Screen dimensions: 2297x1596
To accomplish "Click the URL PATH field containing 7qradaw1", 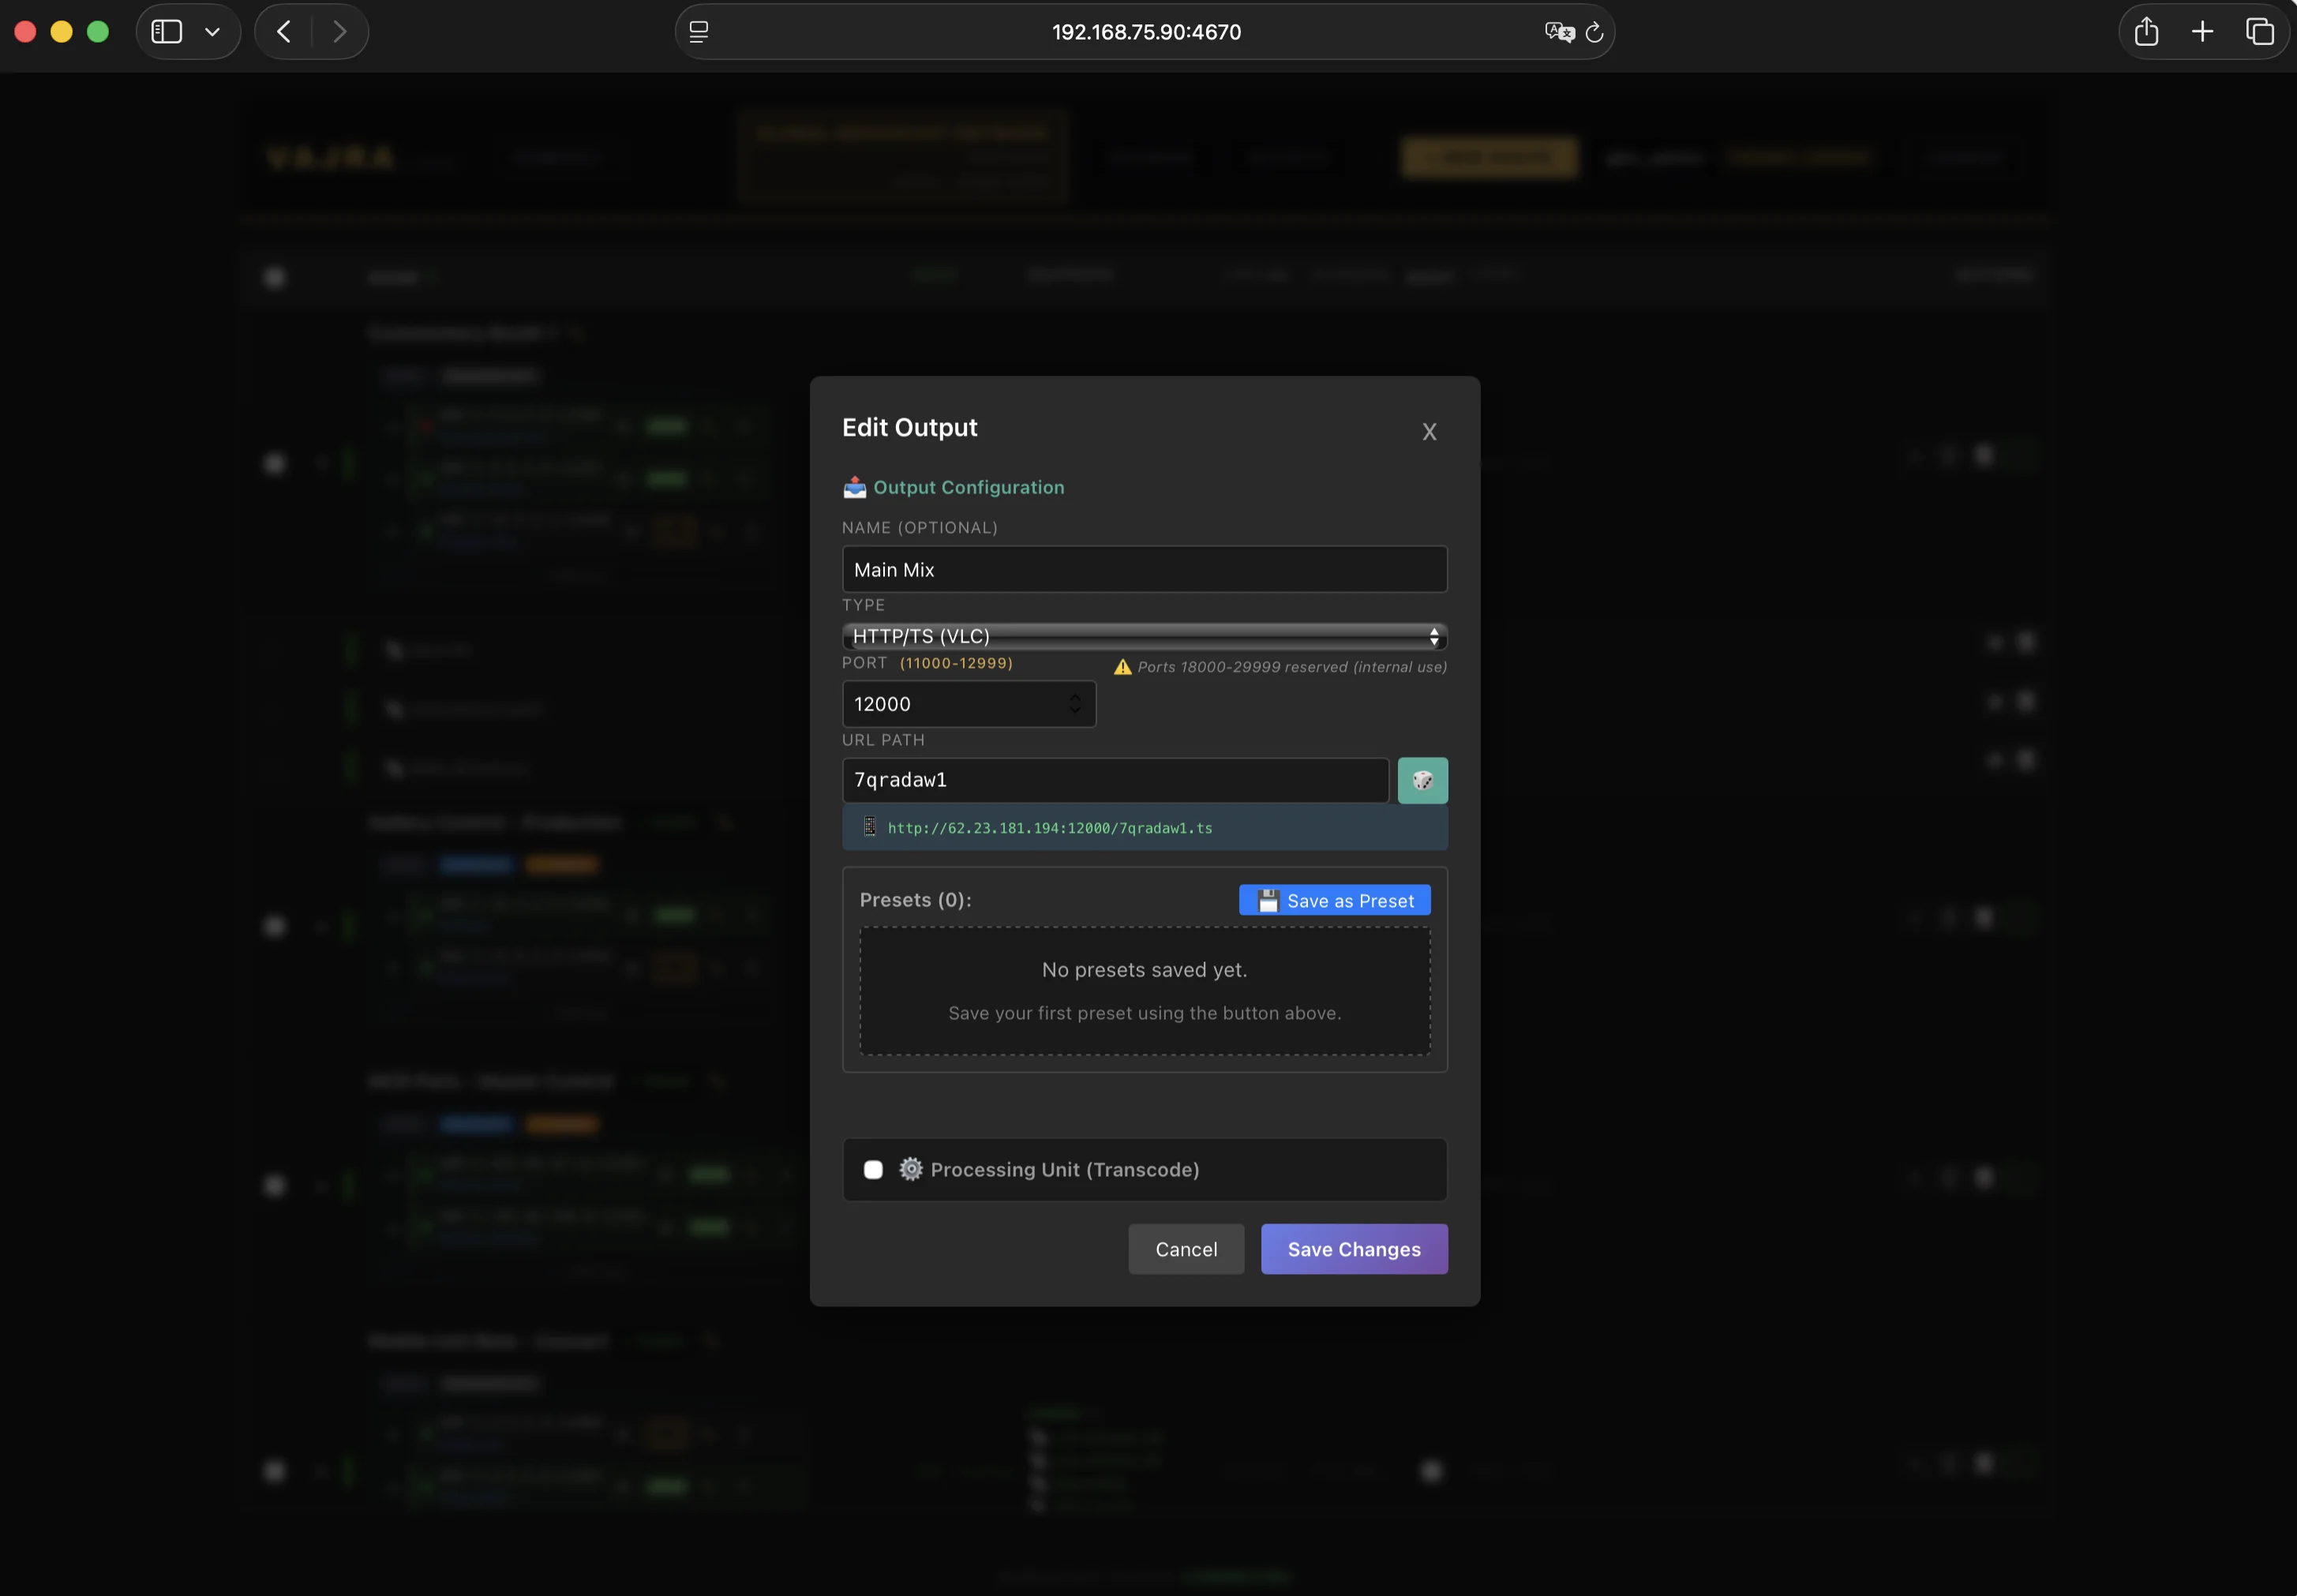I will [x=1113, y=780].
